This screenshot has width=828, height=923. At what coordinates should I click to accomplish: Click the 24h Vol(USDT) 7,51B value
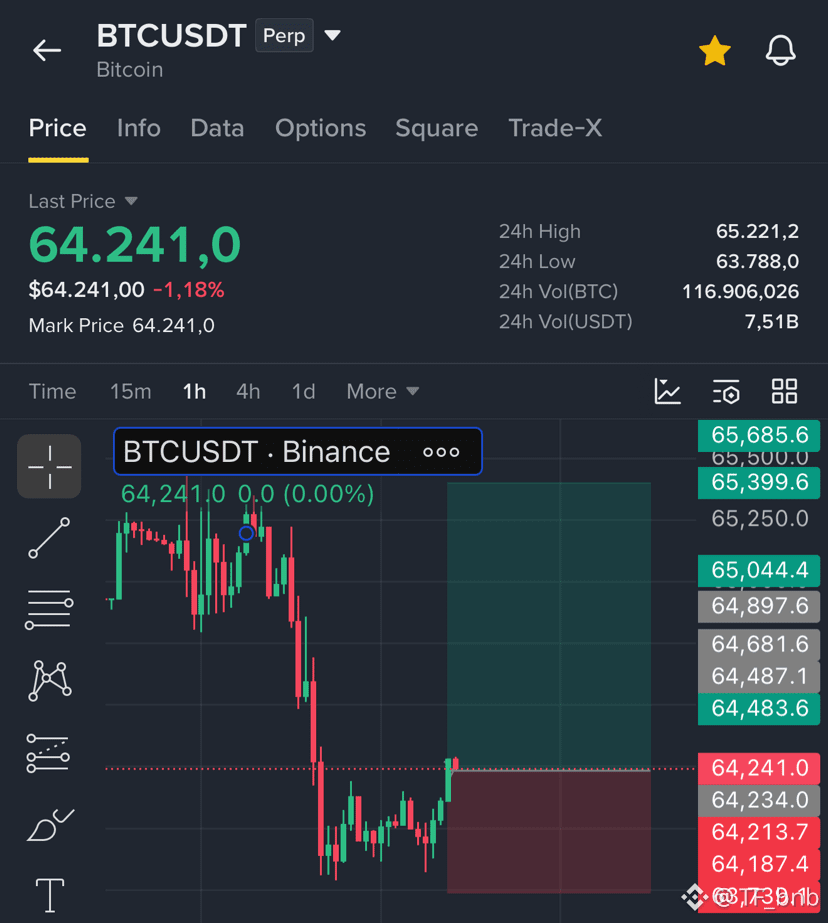point(772,321)
